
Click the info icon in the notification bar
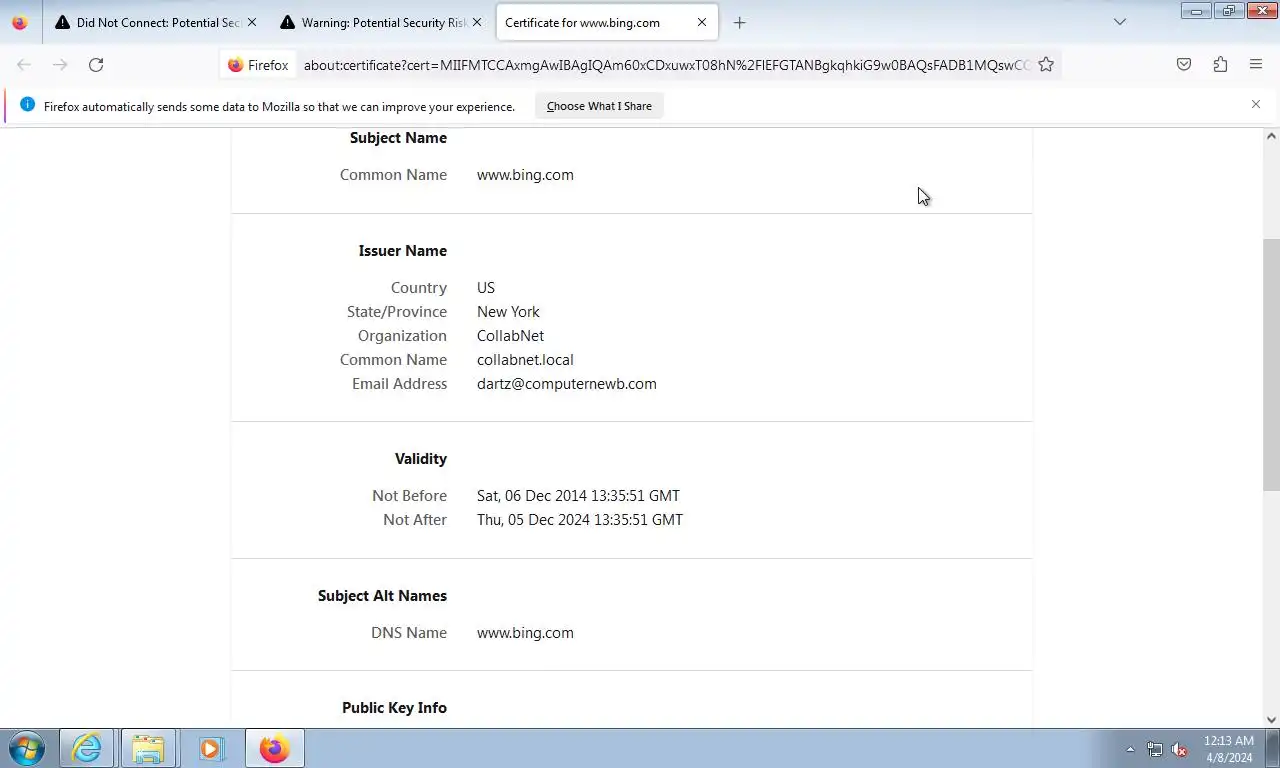click(x=27, y=105)
